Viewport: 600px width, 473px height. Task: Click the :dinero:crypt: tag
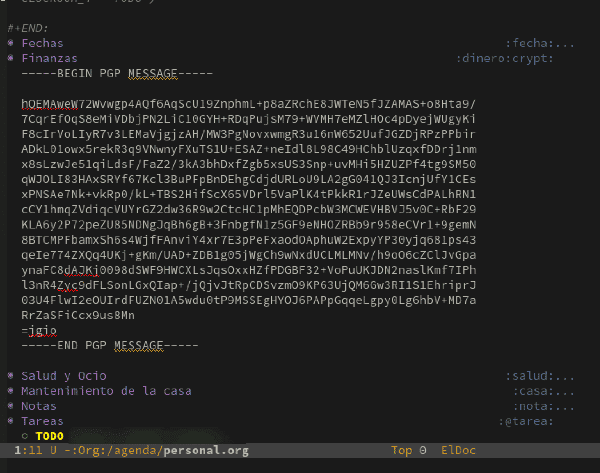click(x=505, y=58)
